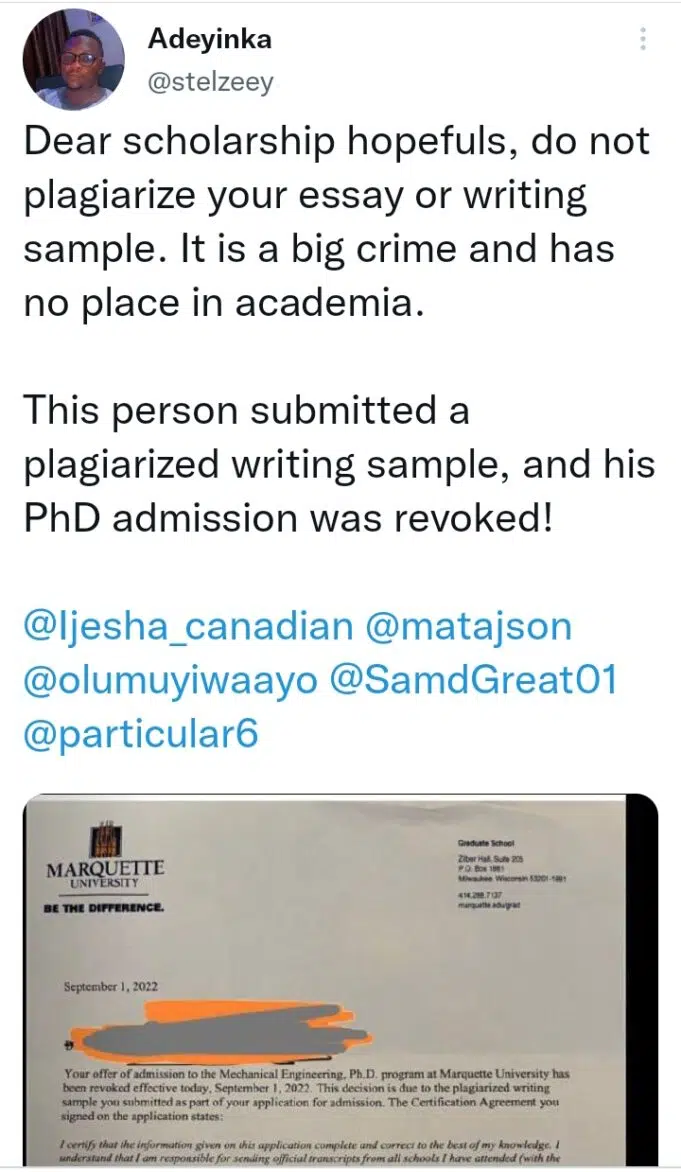The height and width of the screenshot is (1172, 681).
Task: Open the @Ijesha_canadian mention
Action: coord(187,627)
